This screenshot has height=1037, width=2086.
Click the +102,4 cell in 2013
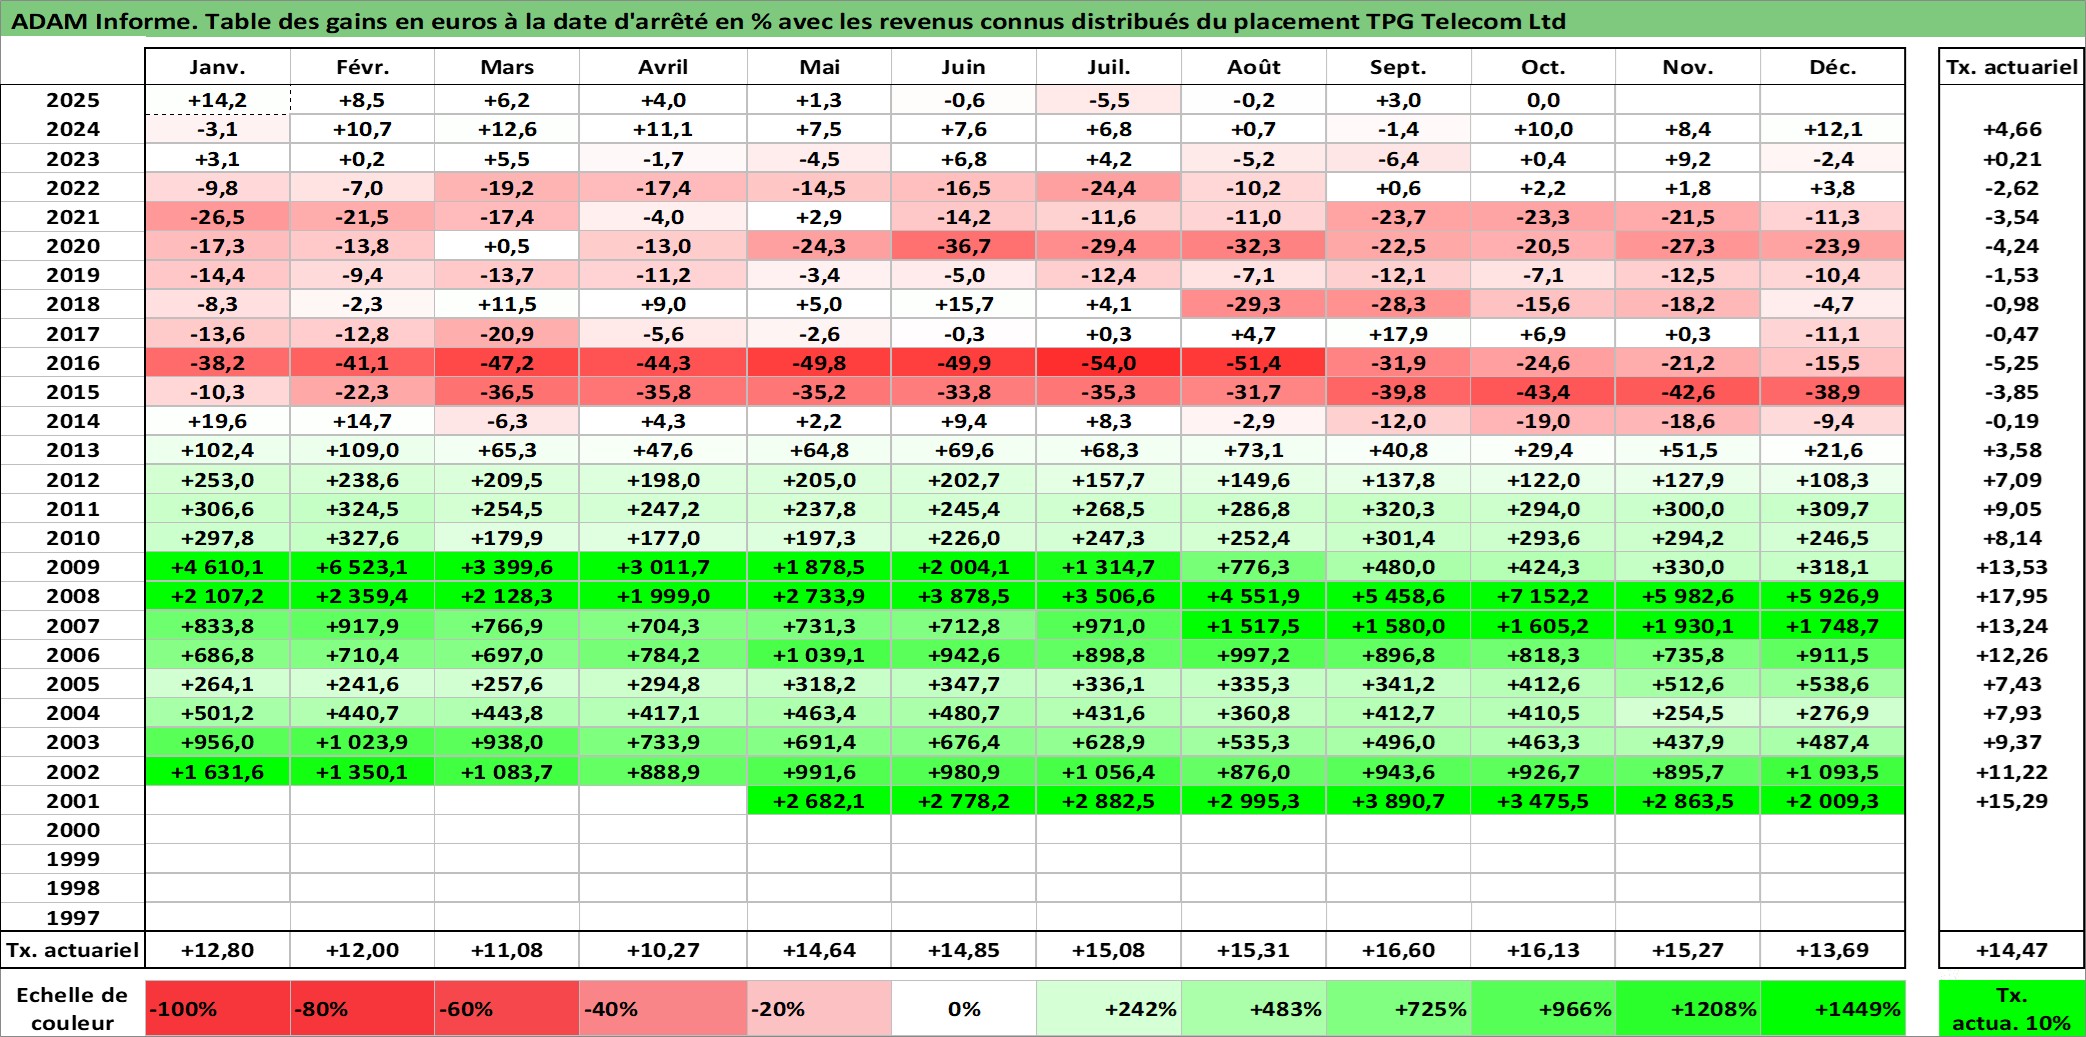click(x=218, y=450)
